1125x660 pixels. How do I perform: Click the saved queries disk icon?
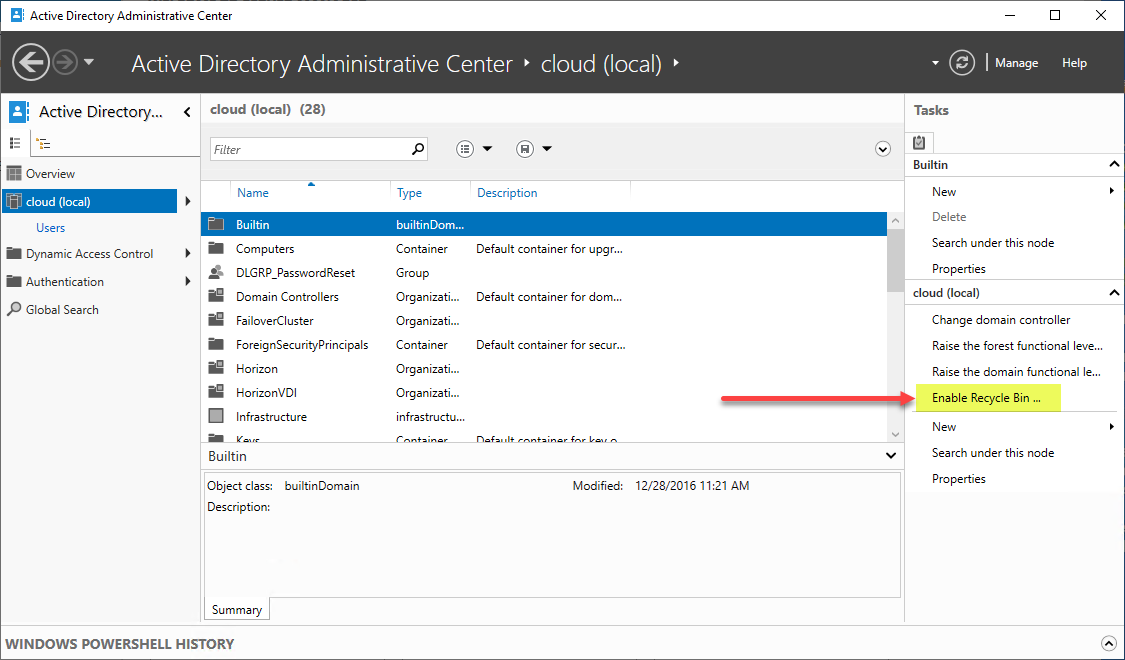[525, 148]
